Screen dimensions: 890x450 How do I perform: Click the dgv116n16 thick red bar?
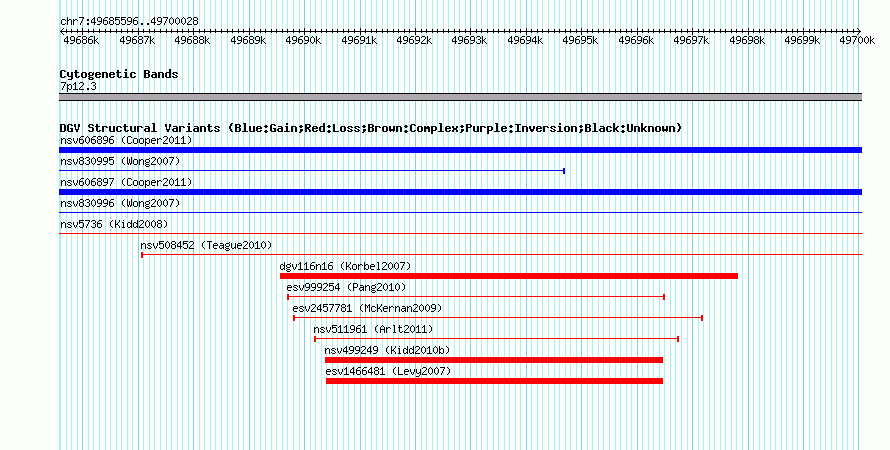(509, 276)
